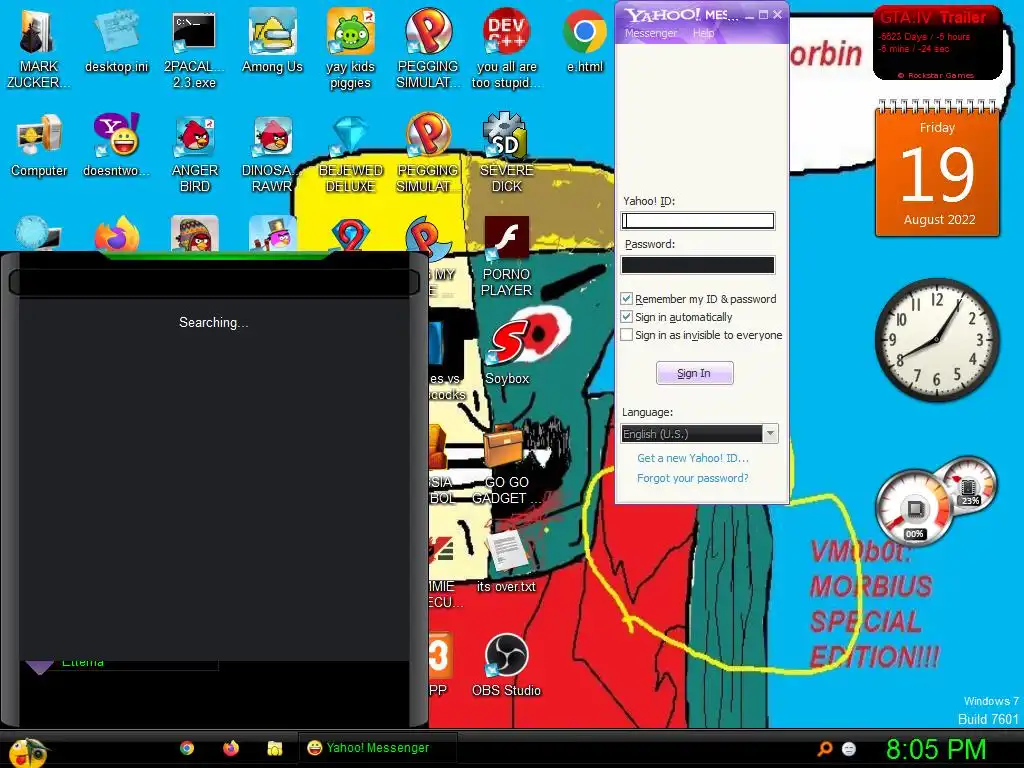The height and width of the screenshot is (768, 1024).
Task: Open the BEJEWED DELUXE desktop shortcut
Action: click(350, 152)
